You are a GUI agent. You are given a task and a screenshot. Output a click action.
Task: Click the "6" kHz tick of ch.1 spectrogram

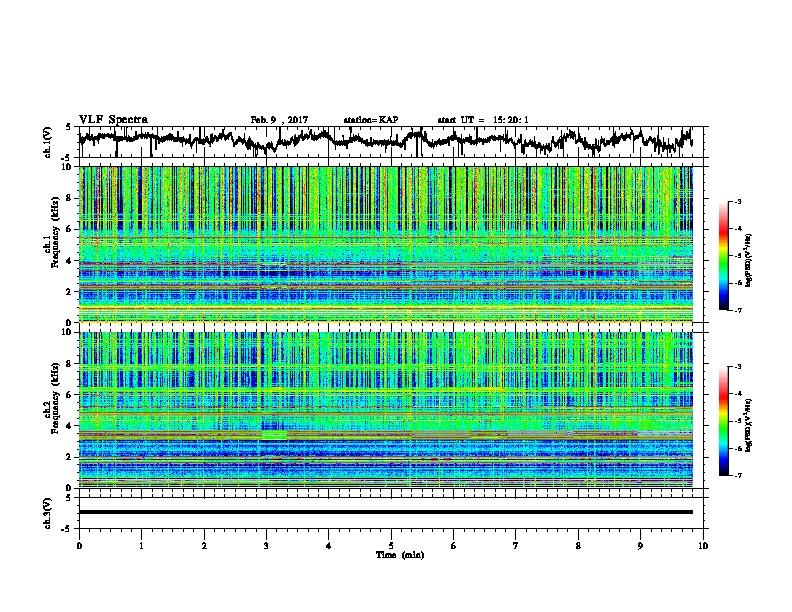(x=71, y=229)
